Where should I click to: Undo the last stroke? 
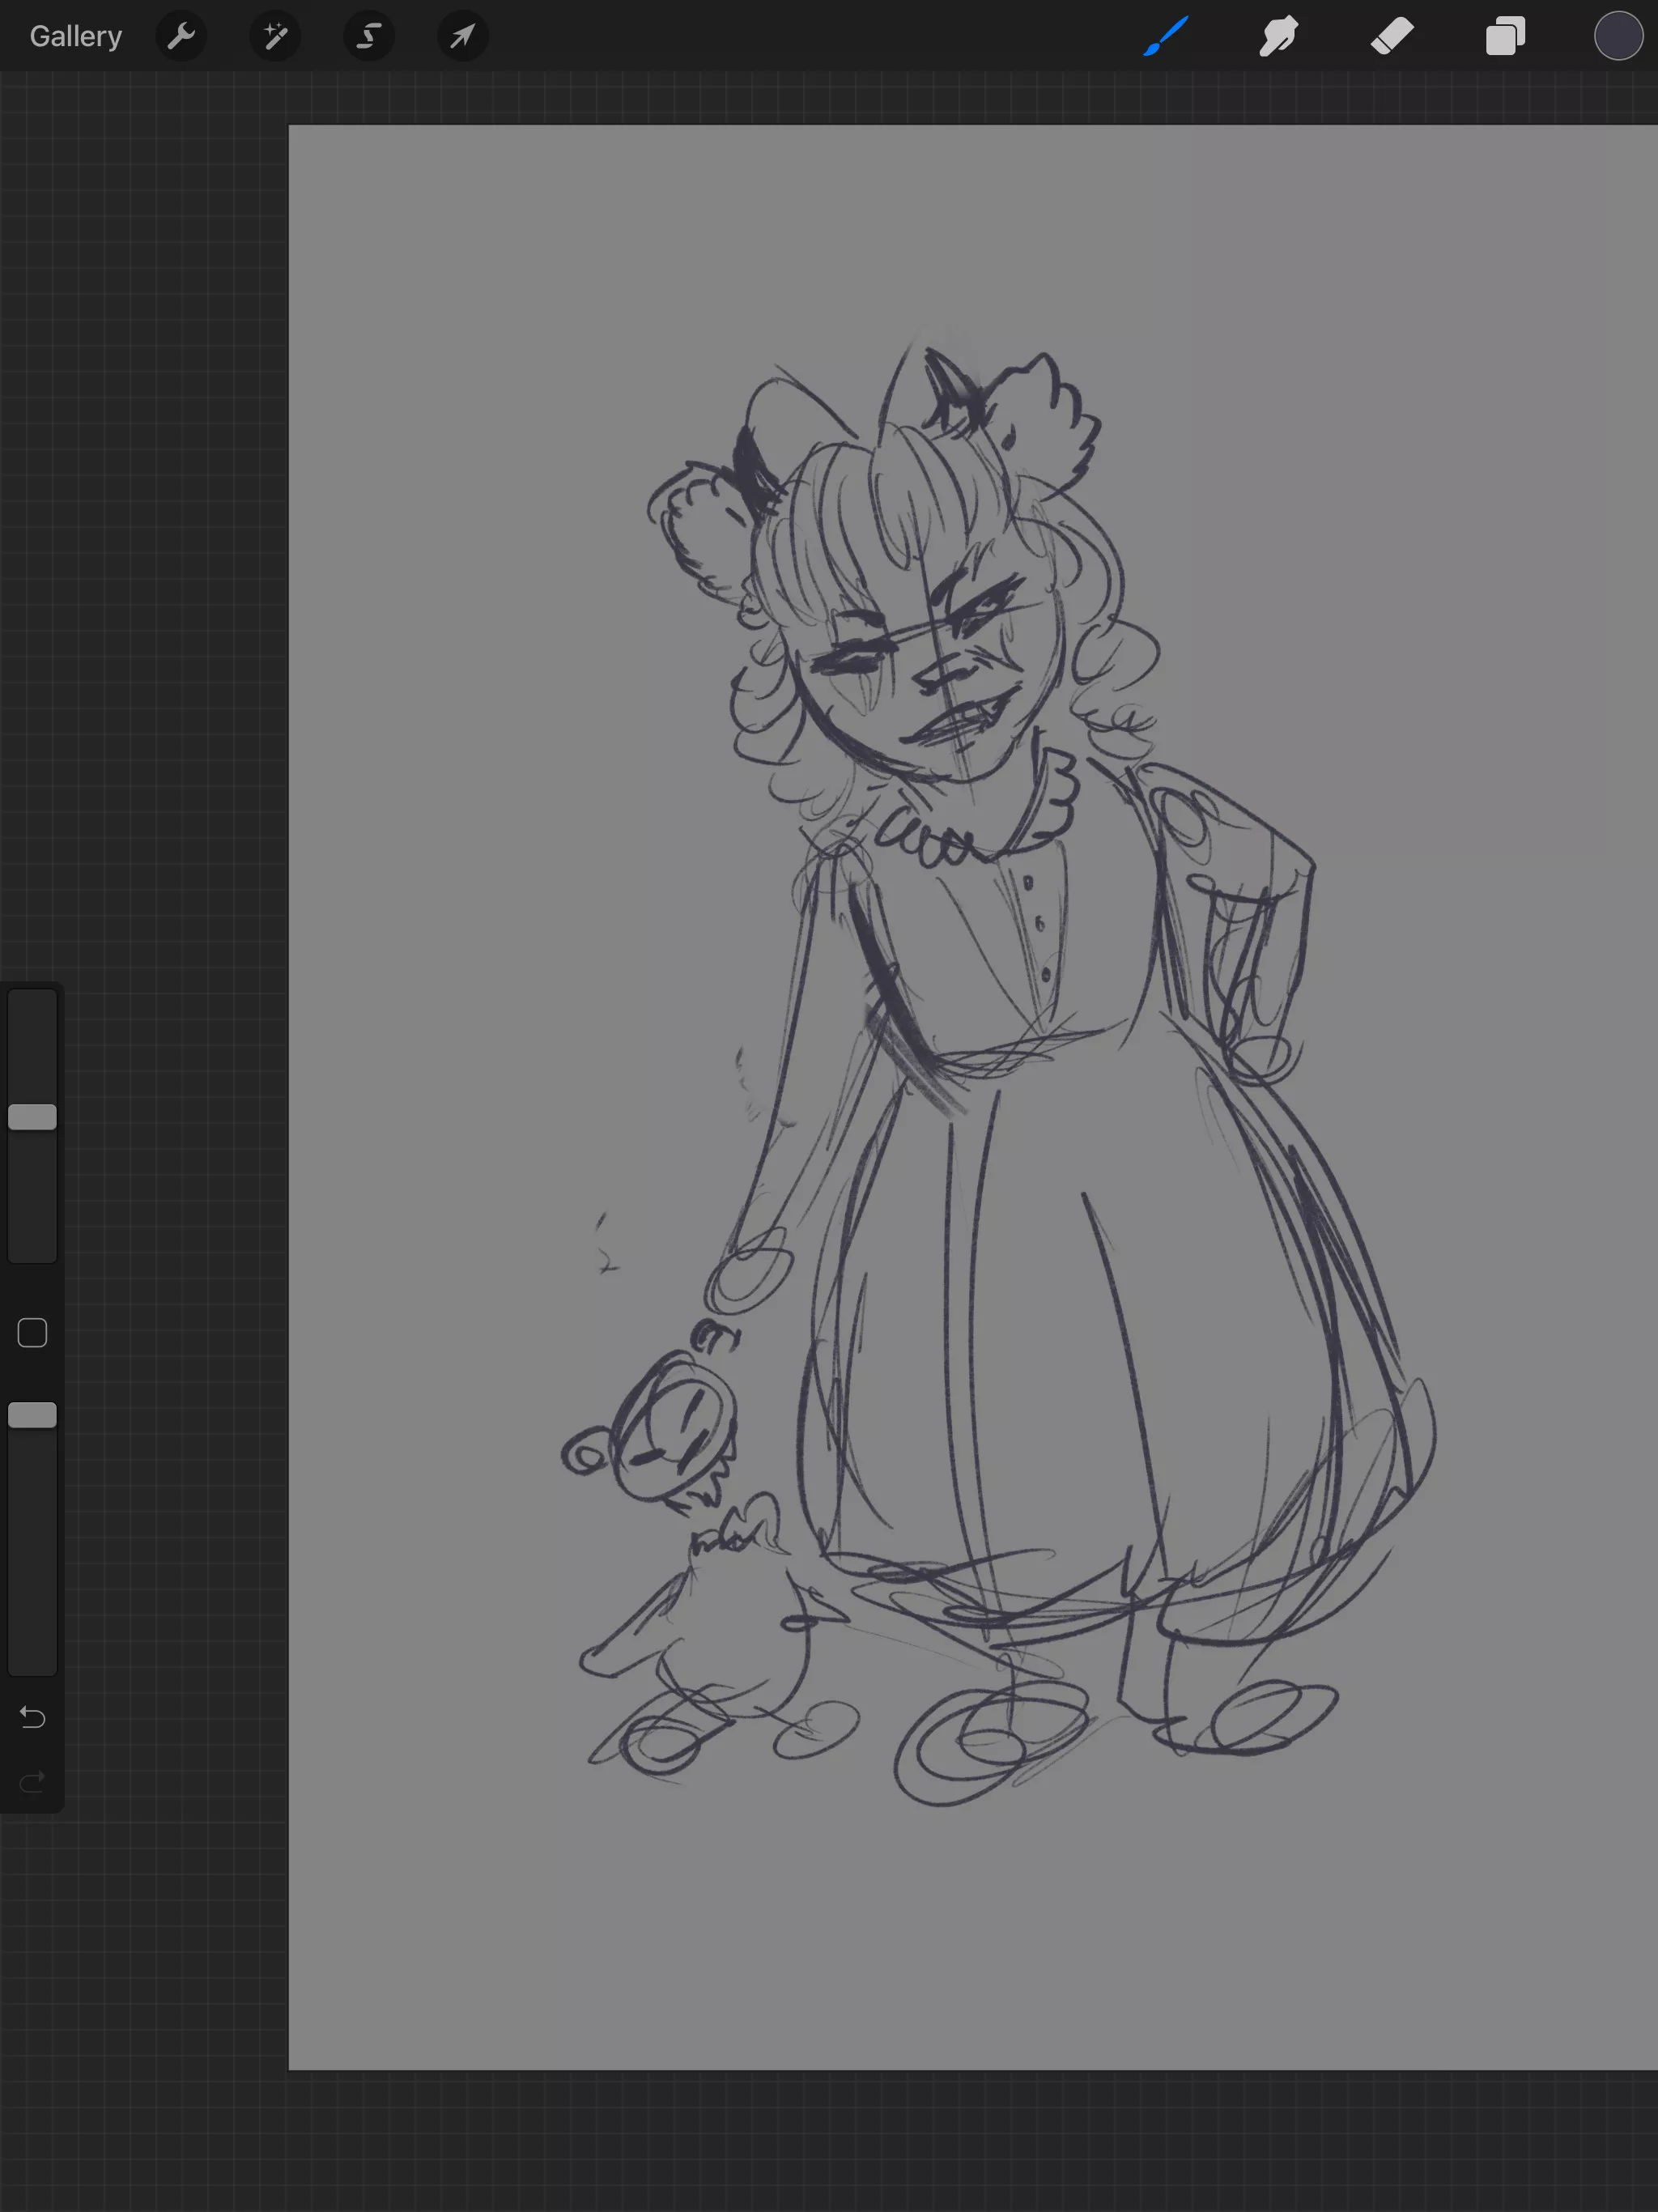(x=32, y=1717)
